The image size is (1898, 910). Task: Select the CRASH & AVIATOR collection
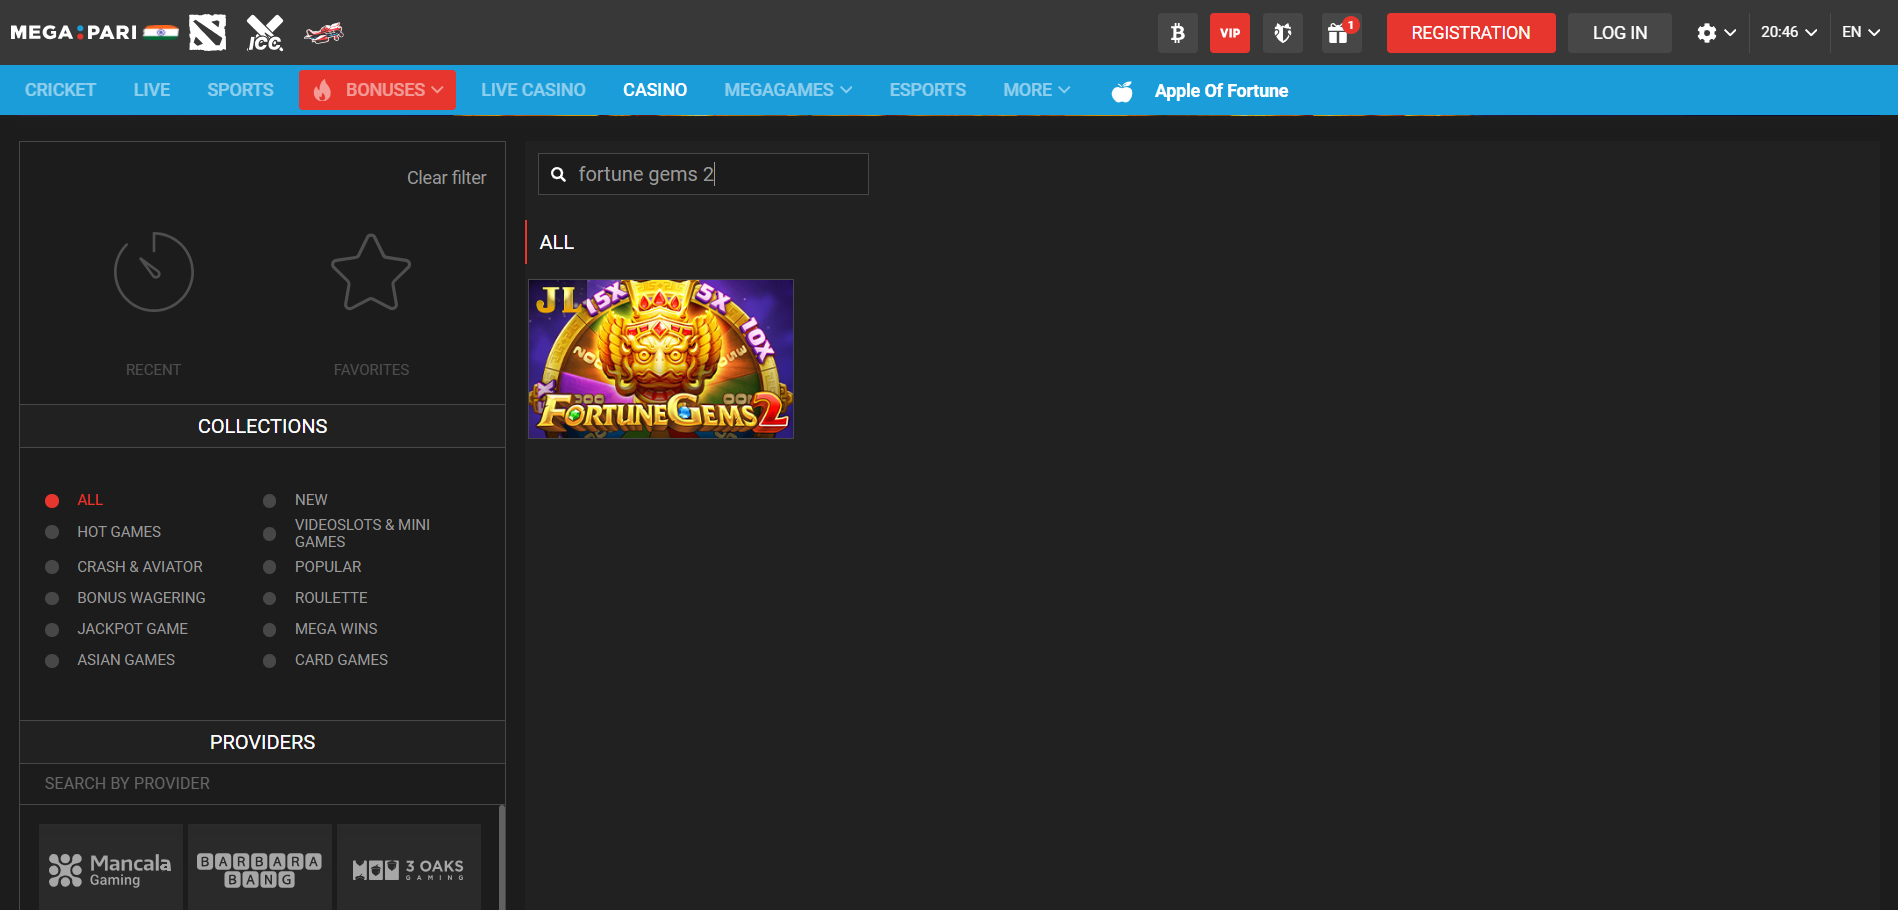click(x=139, y=567)
